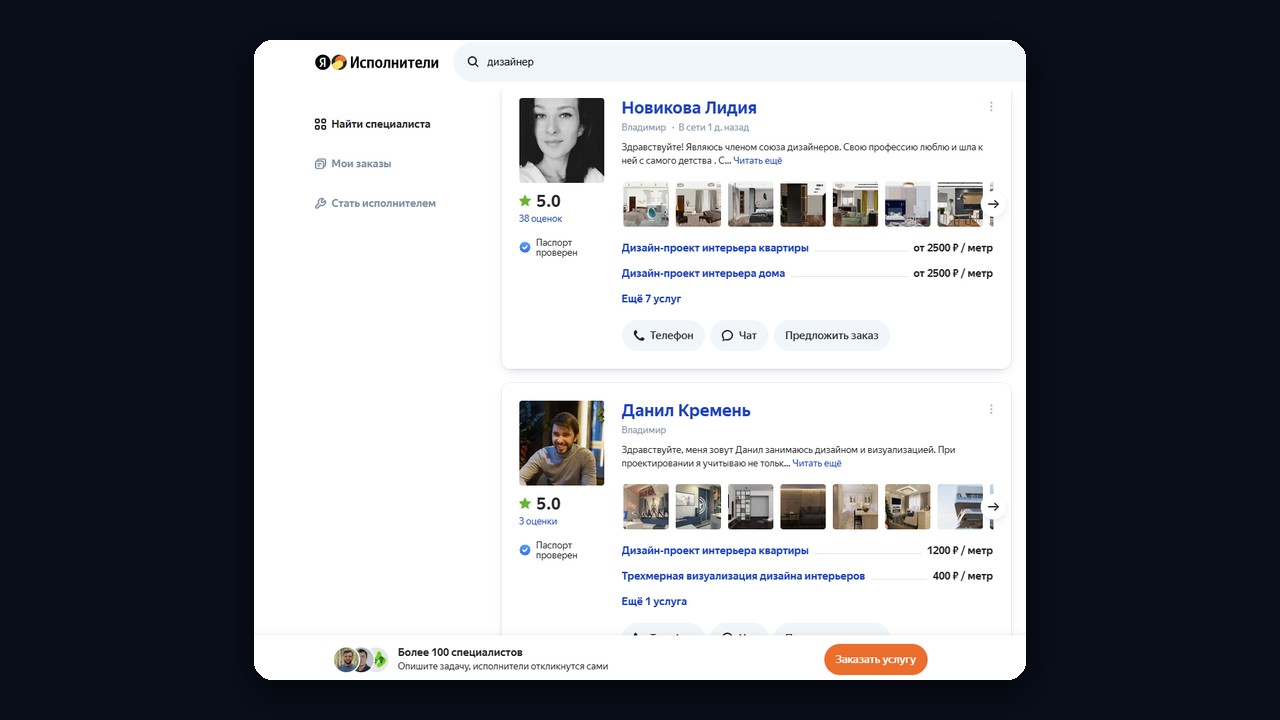Open the three-dot menu on Данил Кремень's card
Viewport: 1280px width, 720px height.
pos(991,409)
